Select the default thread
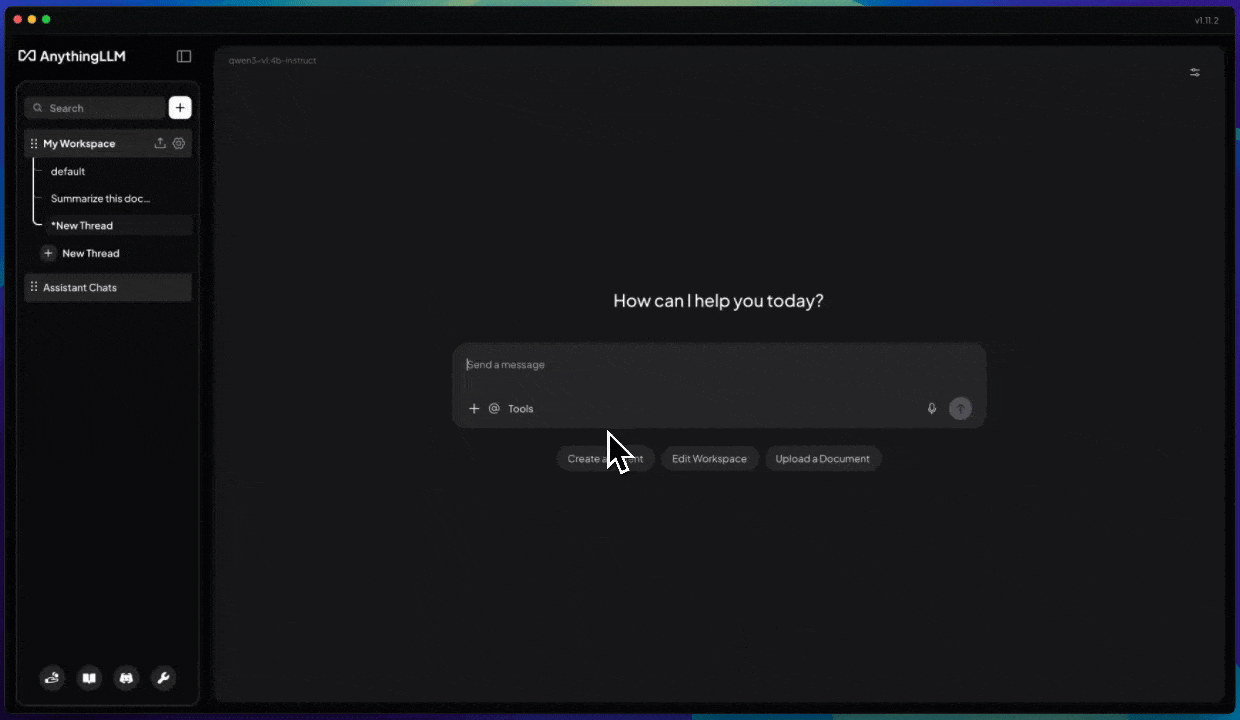1240x720 pixels. [68, 172]
